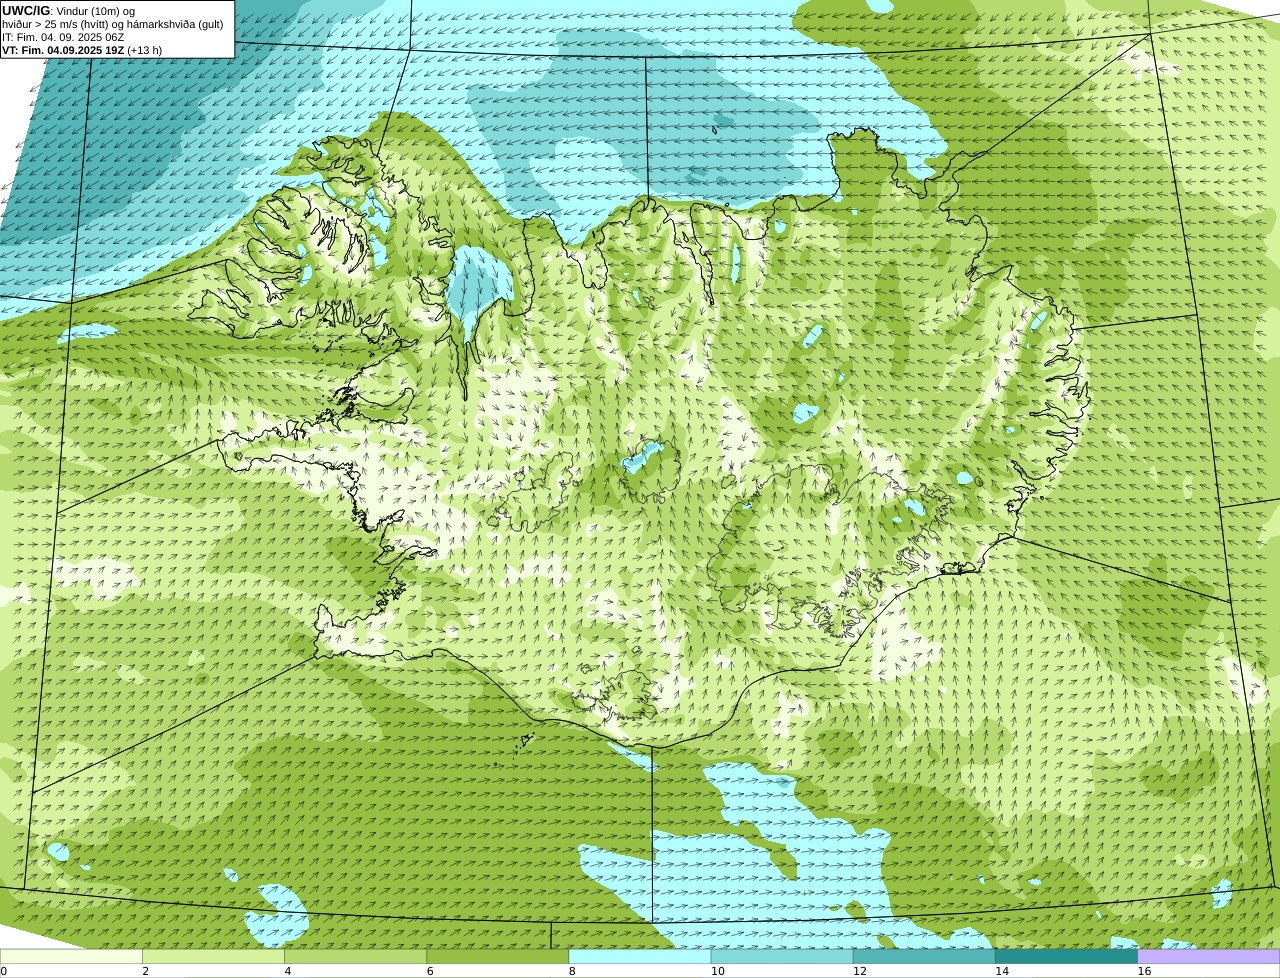Click the initial time 'IT: Fim. 04. 09. 2025 06Z'
Screen dimensions: 1280x978
63,37
